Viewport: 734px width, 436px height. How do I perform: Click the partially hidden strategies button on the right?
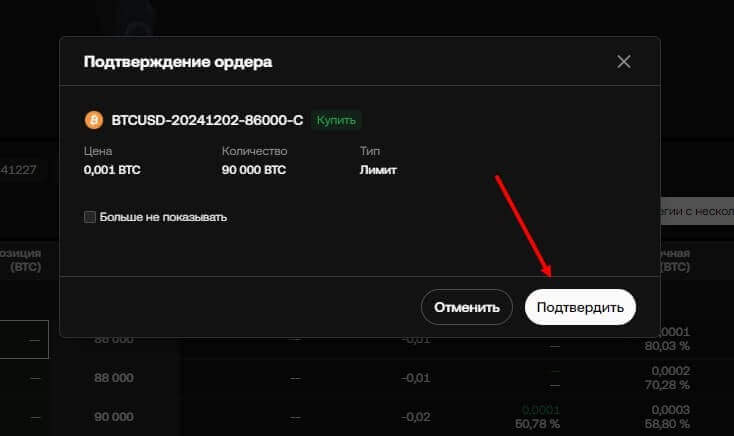tap(696, 212)
